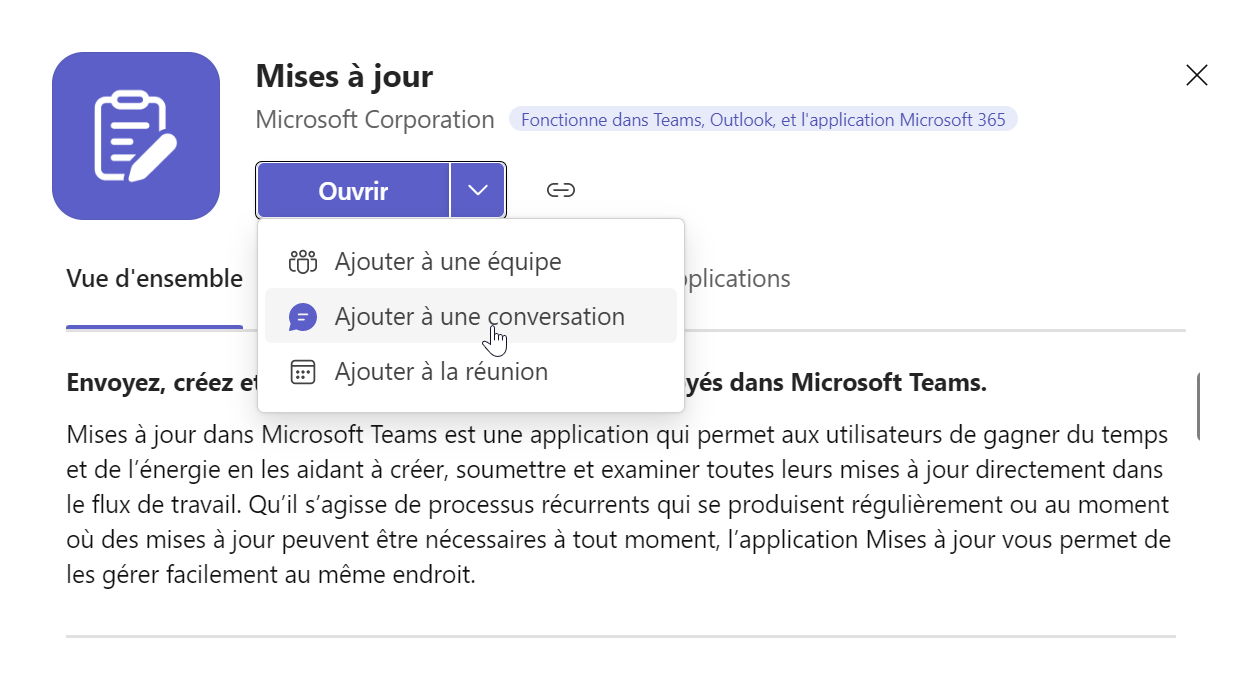Open the app with the Ouvrir button
This screenshot has width=1251, height=681.
click(352, 189)
